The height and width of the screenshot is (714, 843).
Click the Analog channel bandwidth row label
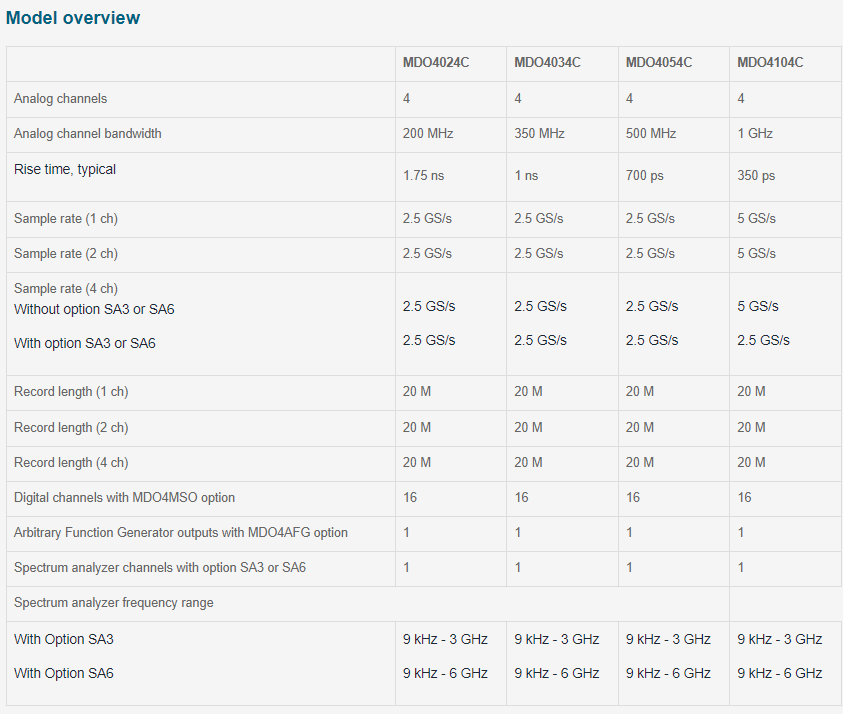pyautogui.click(x=88, y=133)
